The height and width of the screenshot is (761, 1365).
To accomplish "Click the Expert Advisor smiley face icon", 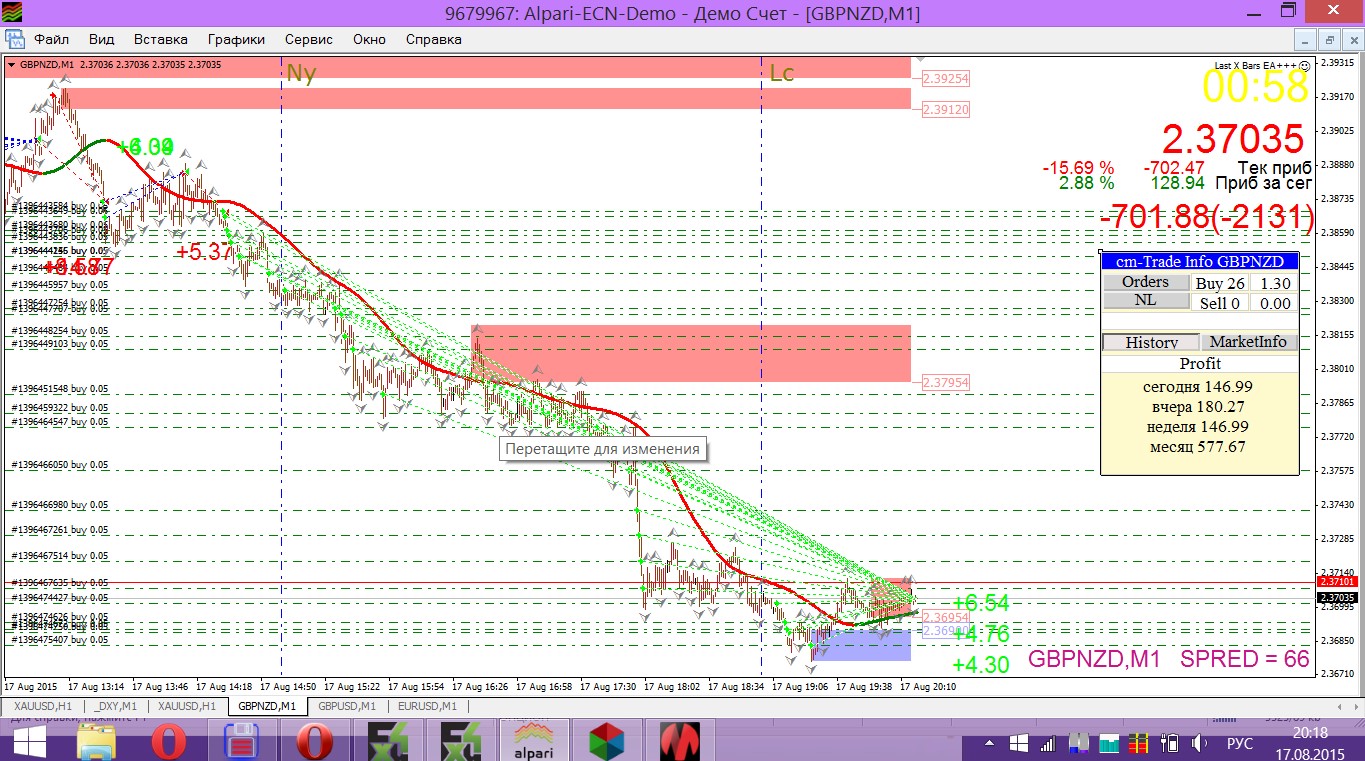I will [1304, 65].
